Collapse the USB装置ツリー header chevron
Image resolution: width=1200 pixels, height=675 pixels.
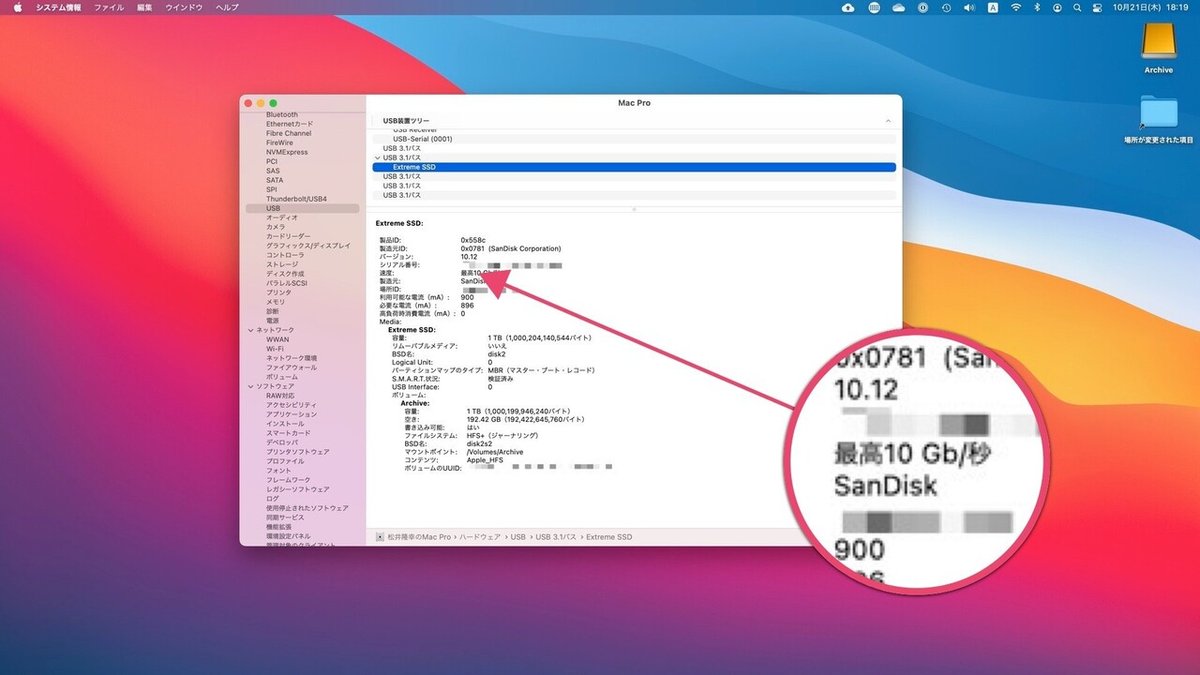pos(888,120)
